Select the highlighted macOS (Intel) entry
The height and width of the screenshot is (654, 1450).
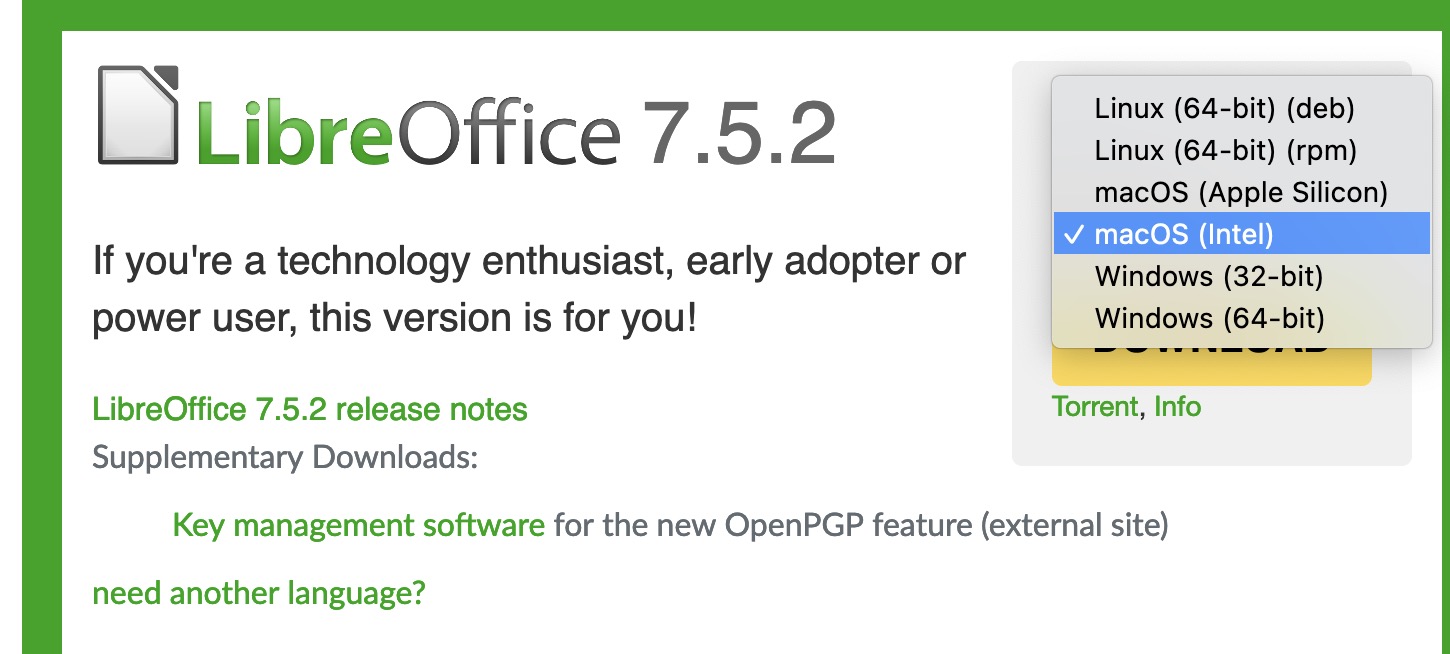pos(1184,234)
